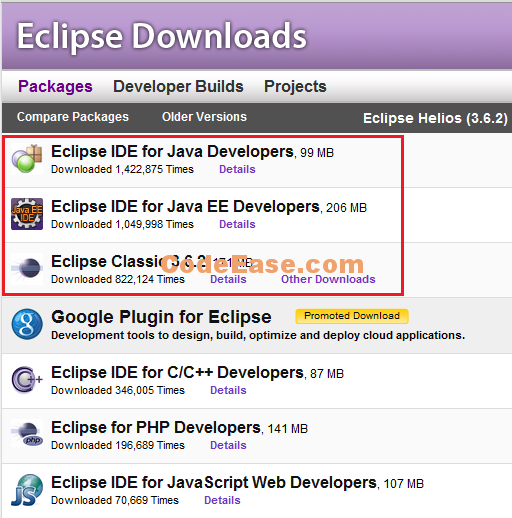Open the Projects tab
The width and height of the screenshot is (512, 518).
295,87
